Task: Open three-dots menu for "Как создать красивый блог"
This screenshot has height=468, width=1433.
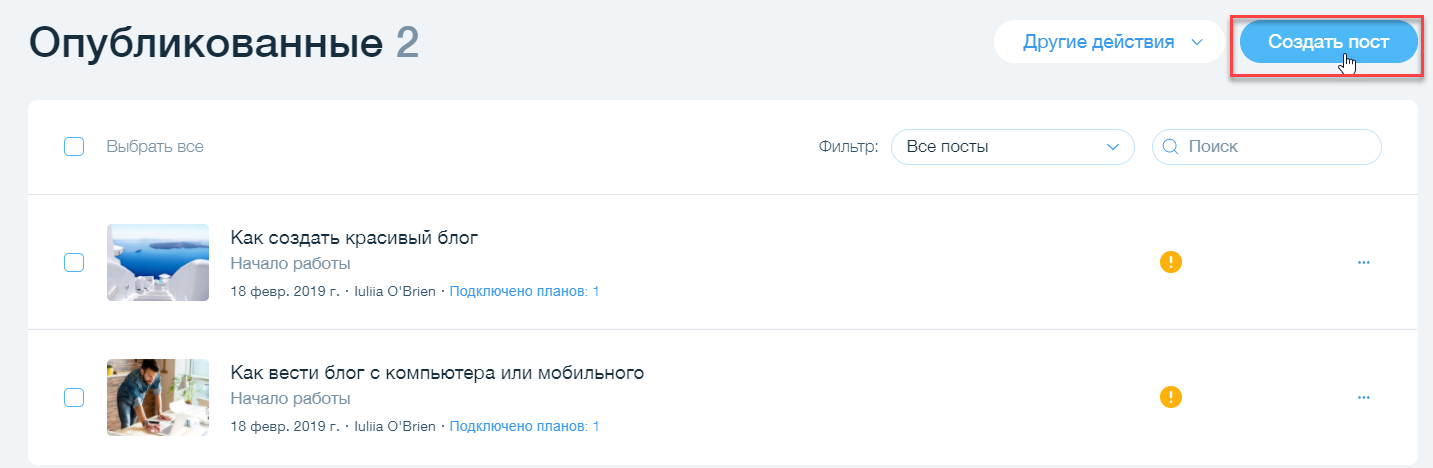Action: (1363, 263)
